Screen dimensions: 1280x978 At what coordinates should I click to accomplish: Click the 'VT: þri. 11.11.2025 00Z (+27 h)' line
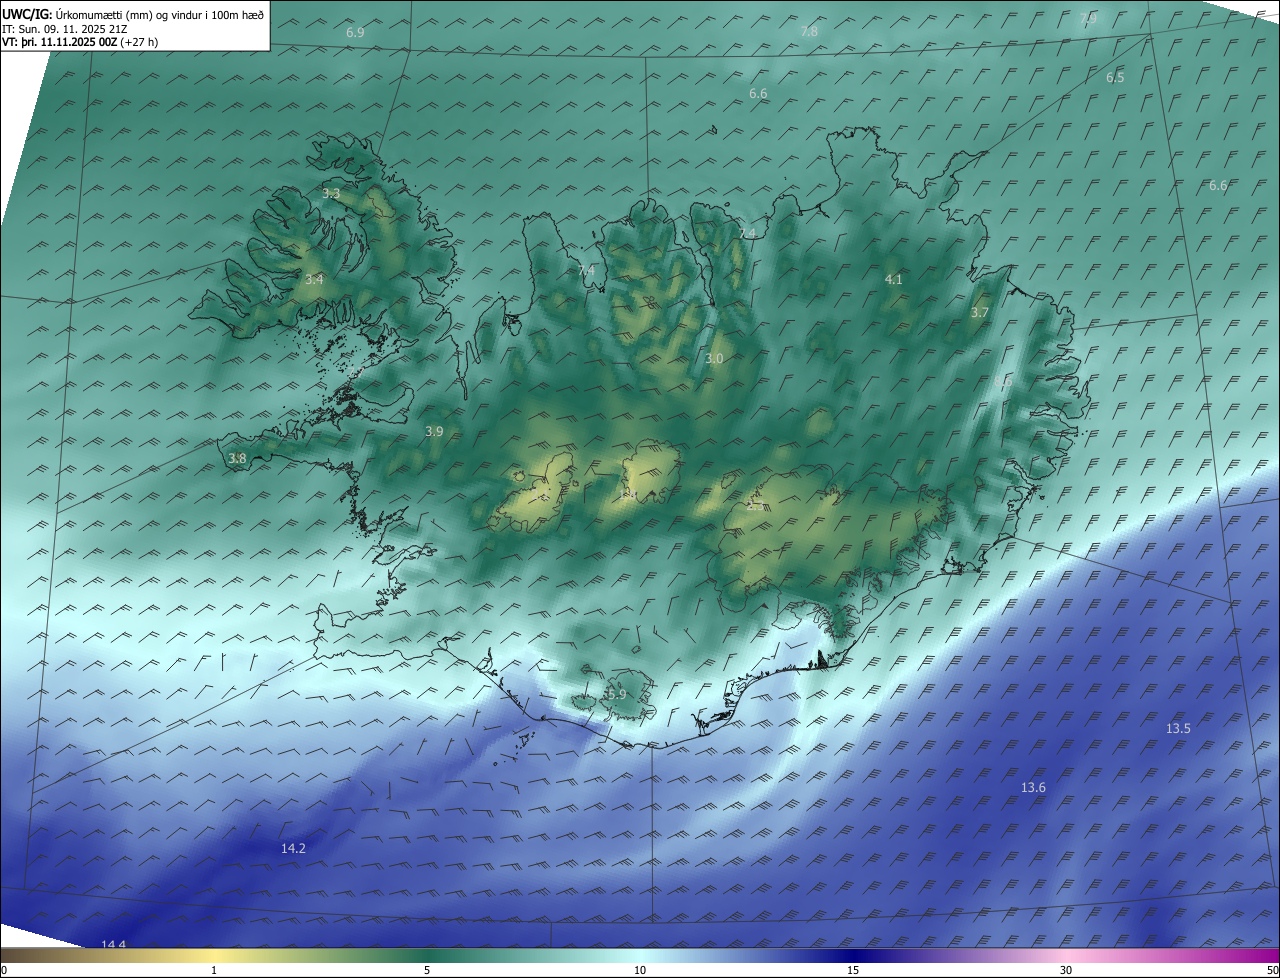click(x=80, y=42)
